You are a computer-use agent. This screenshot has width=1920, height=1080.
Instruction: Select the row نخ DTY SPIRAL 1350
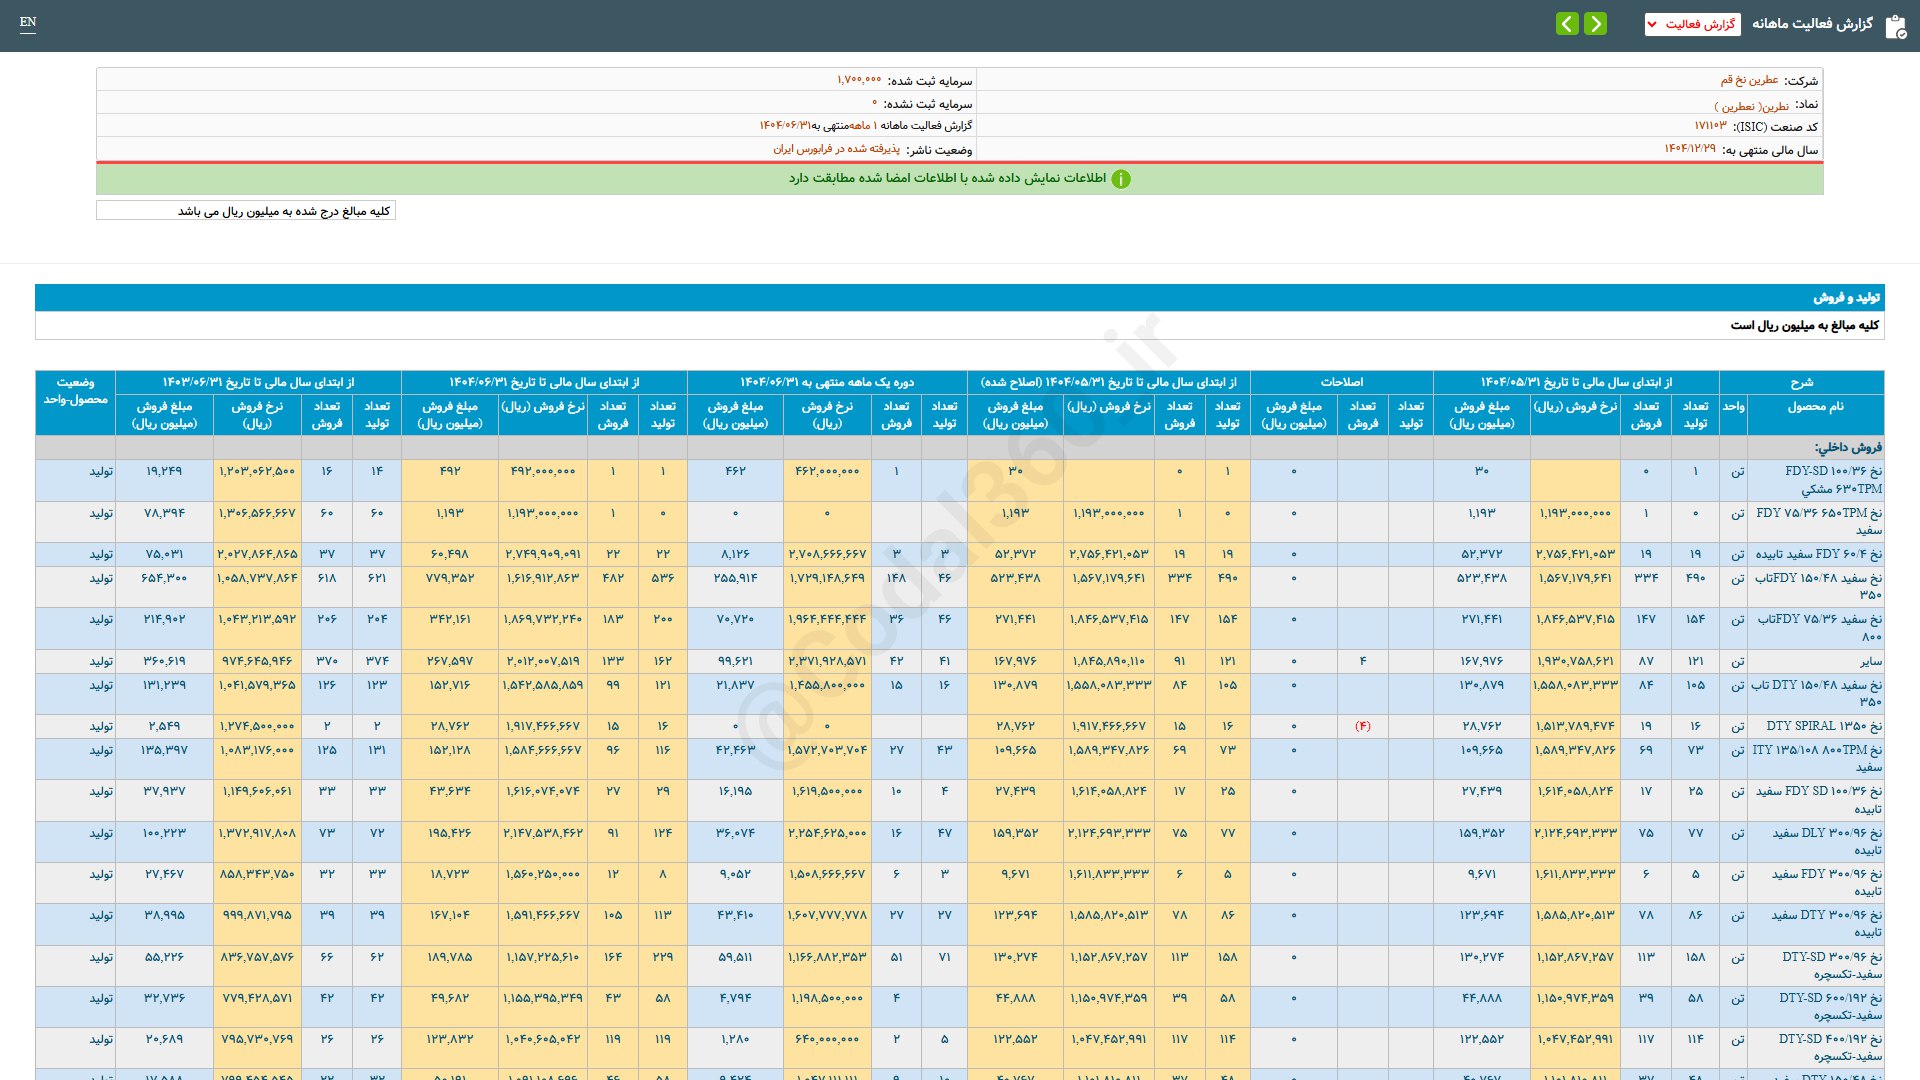pos(1823,726)
